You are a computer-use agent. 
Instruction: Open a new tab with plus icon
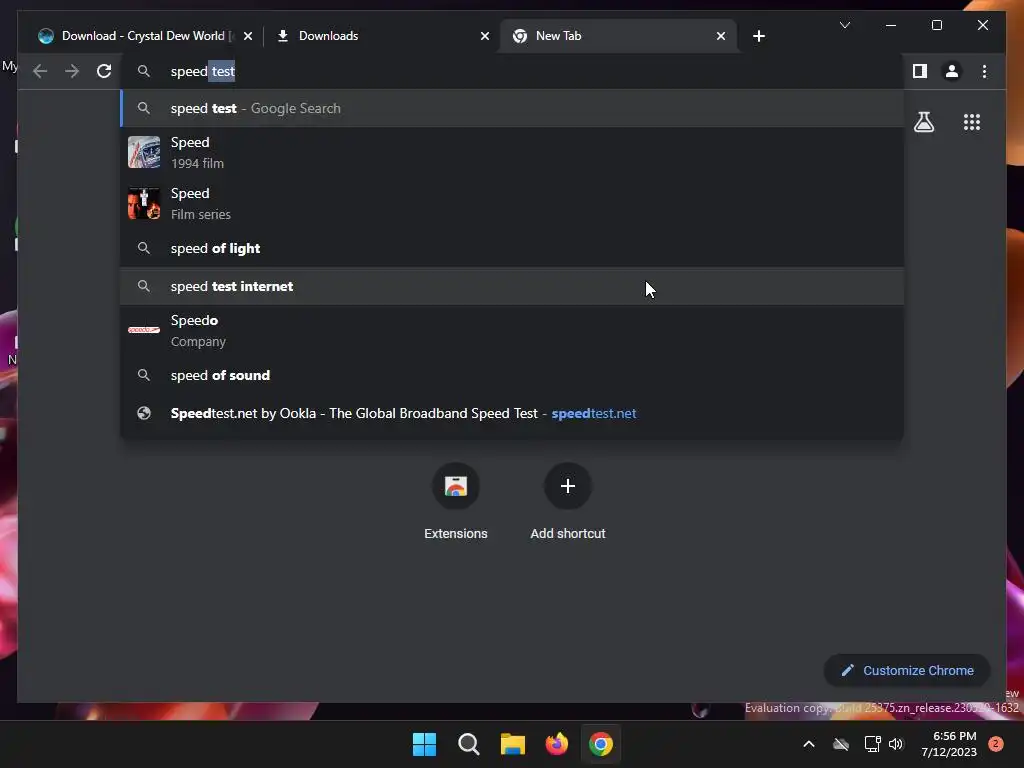[x=758, y=36]
